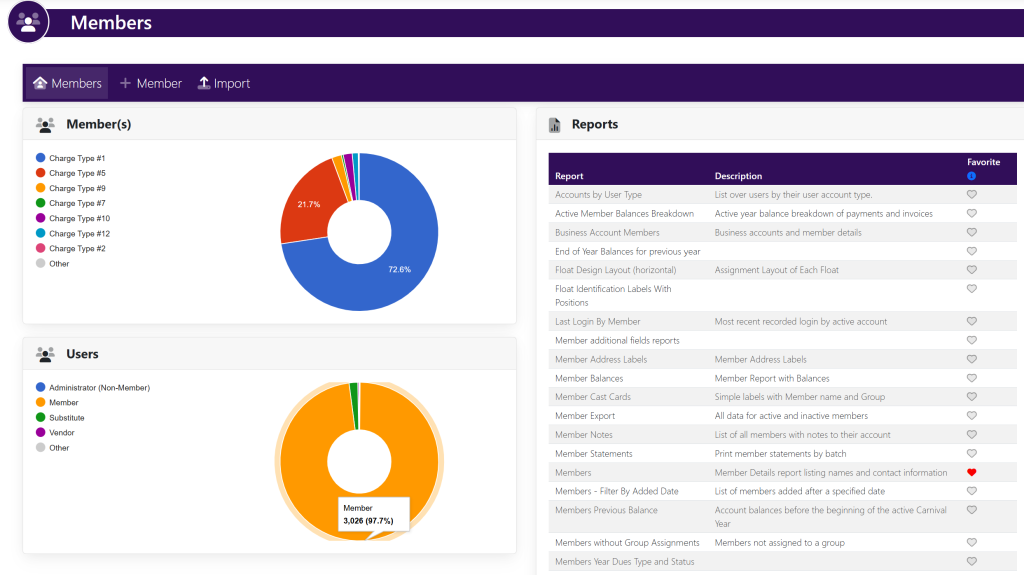The height and width of the screenshot is (575, 1024).
Task: Click the Import upload icon
Action: 204,83
